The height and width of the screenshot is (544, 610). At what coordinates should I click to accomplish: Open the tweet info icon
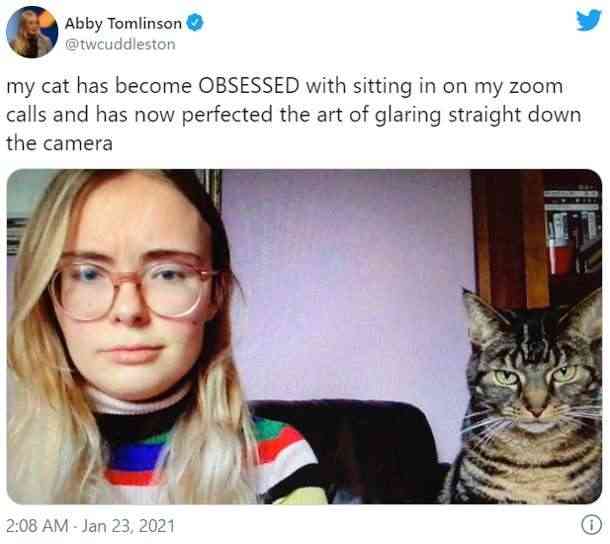point(591,525)
